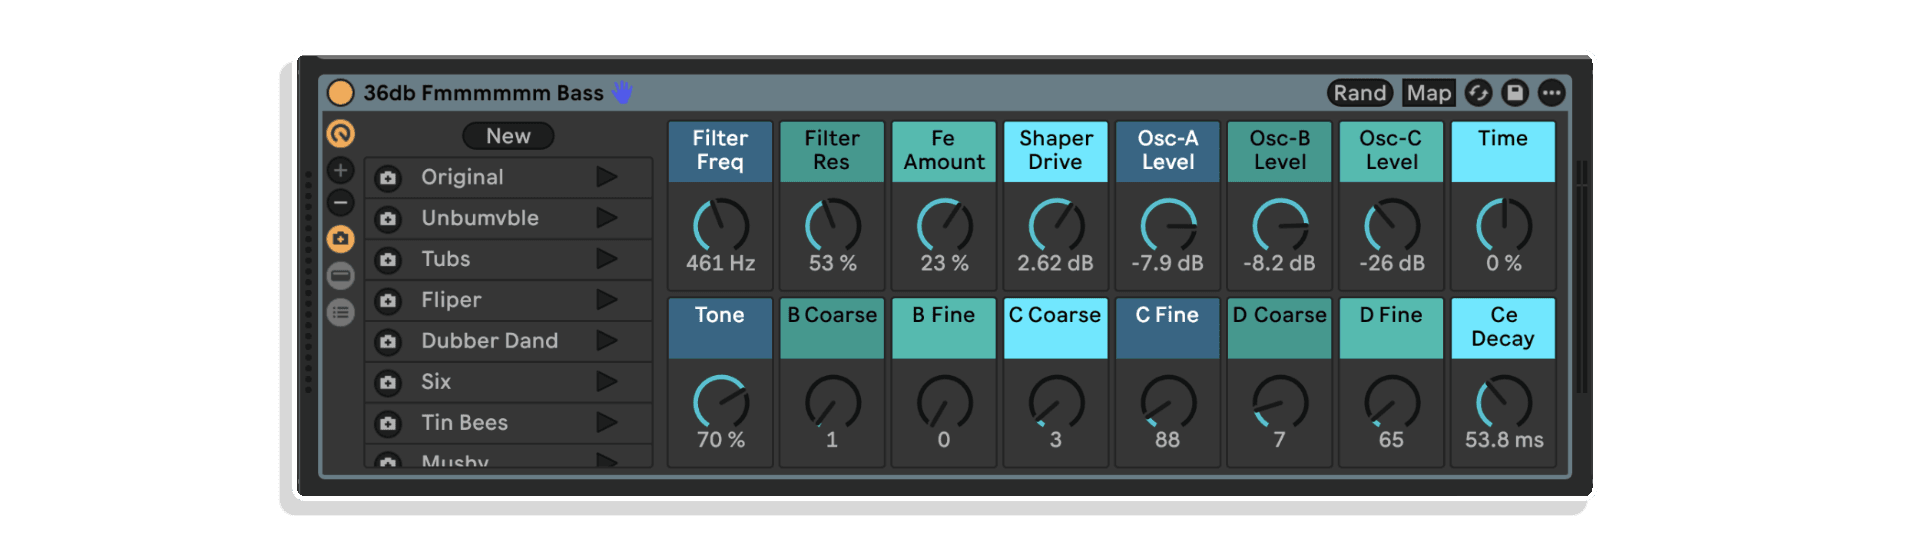This screenshot has height=551, width=1920.
Task: Click the Ce Decay macro label
Action: (1503, 328)
